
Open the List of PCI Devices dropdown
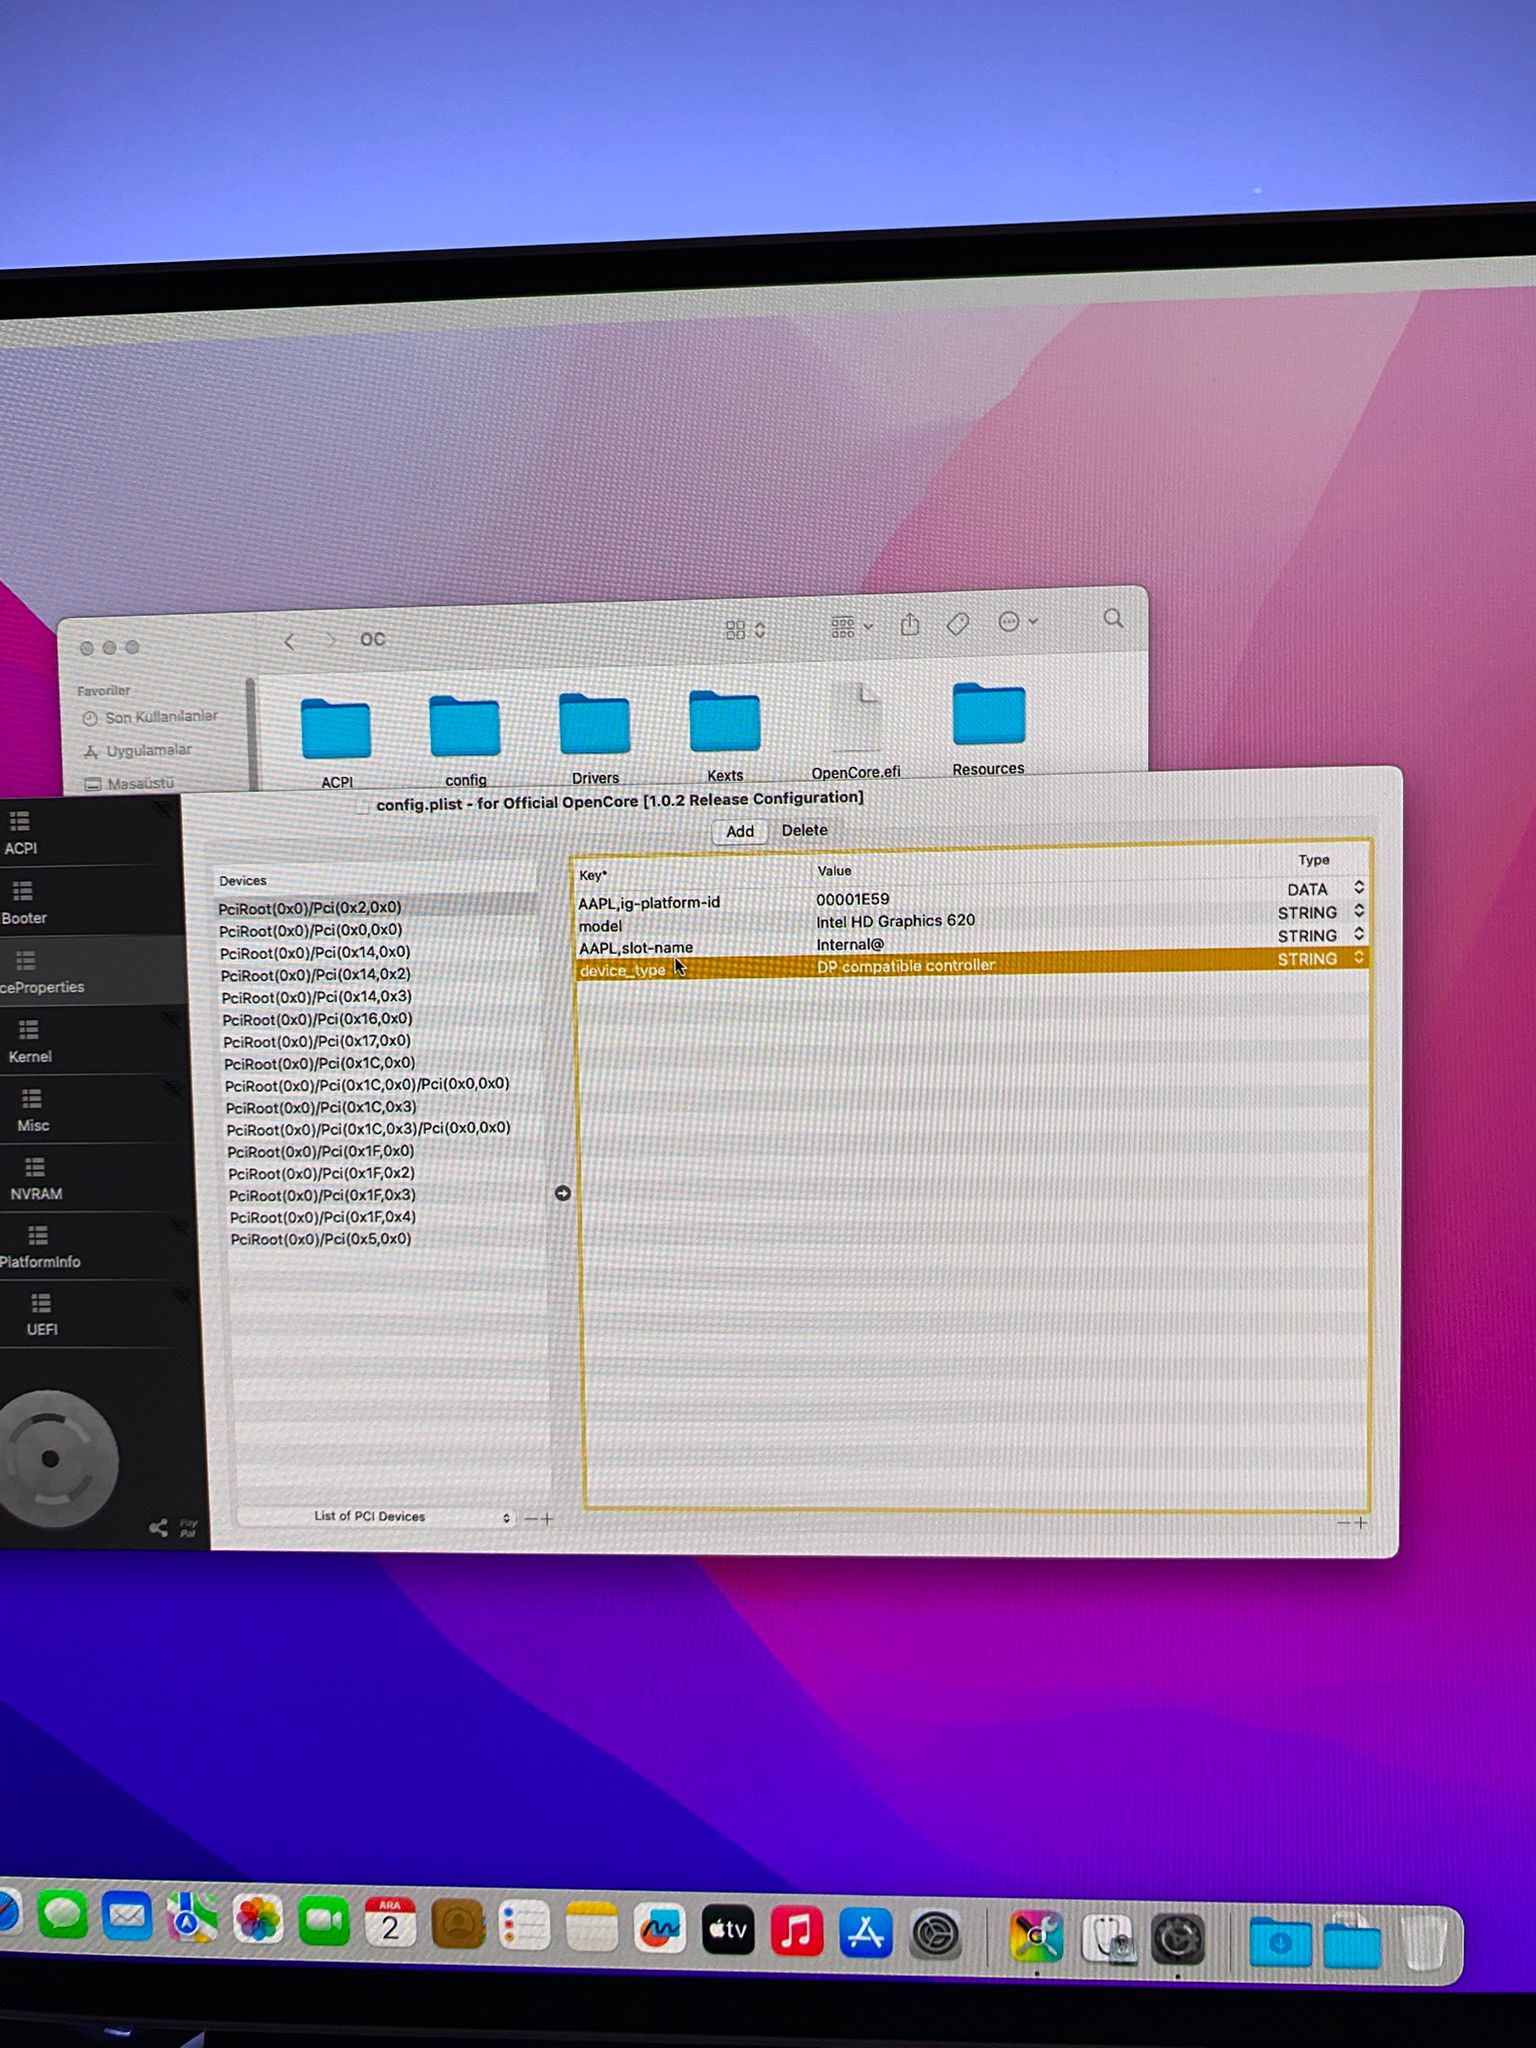point(376,1517)
